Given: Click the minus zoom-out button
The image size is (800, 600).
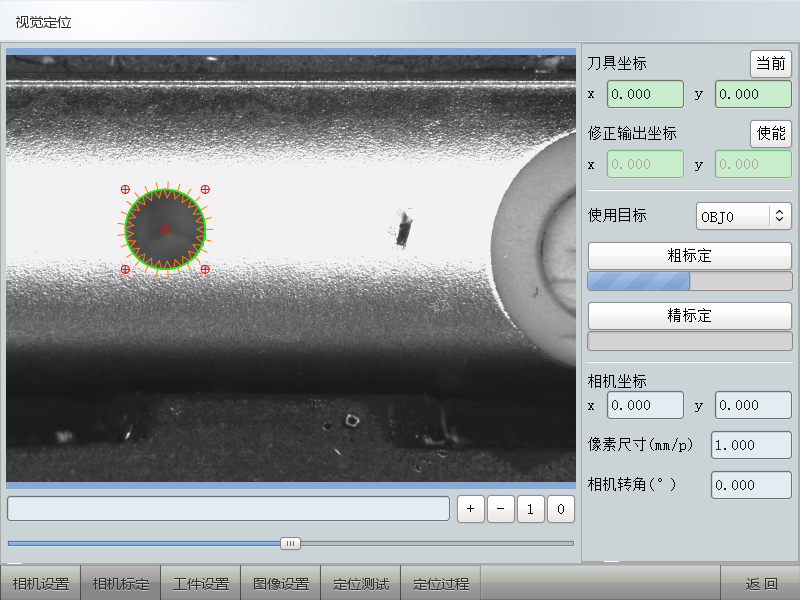Looking at the screenshot, I should [501, 509].
